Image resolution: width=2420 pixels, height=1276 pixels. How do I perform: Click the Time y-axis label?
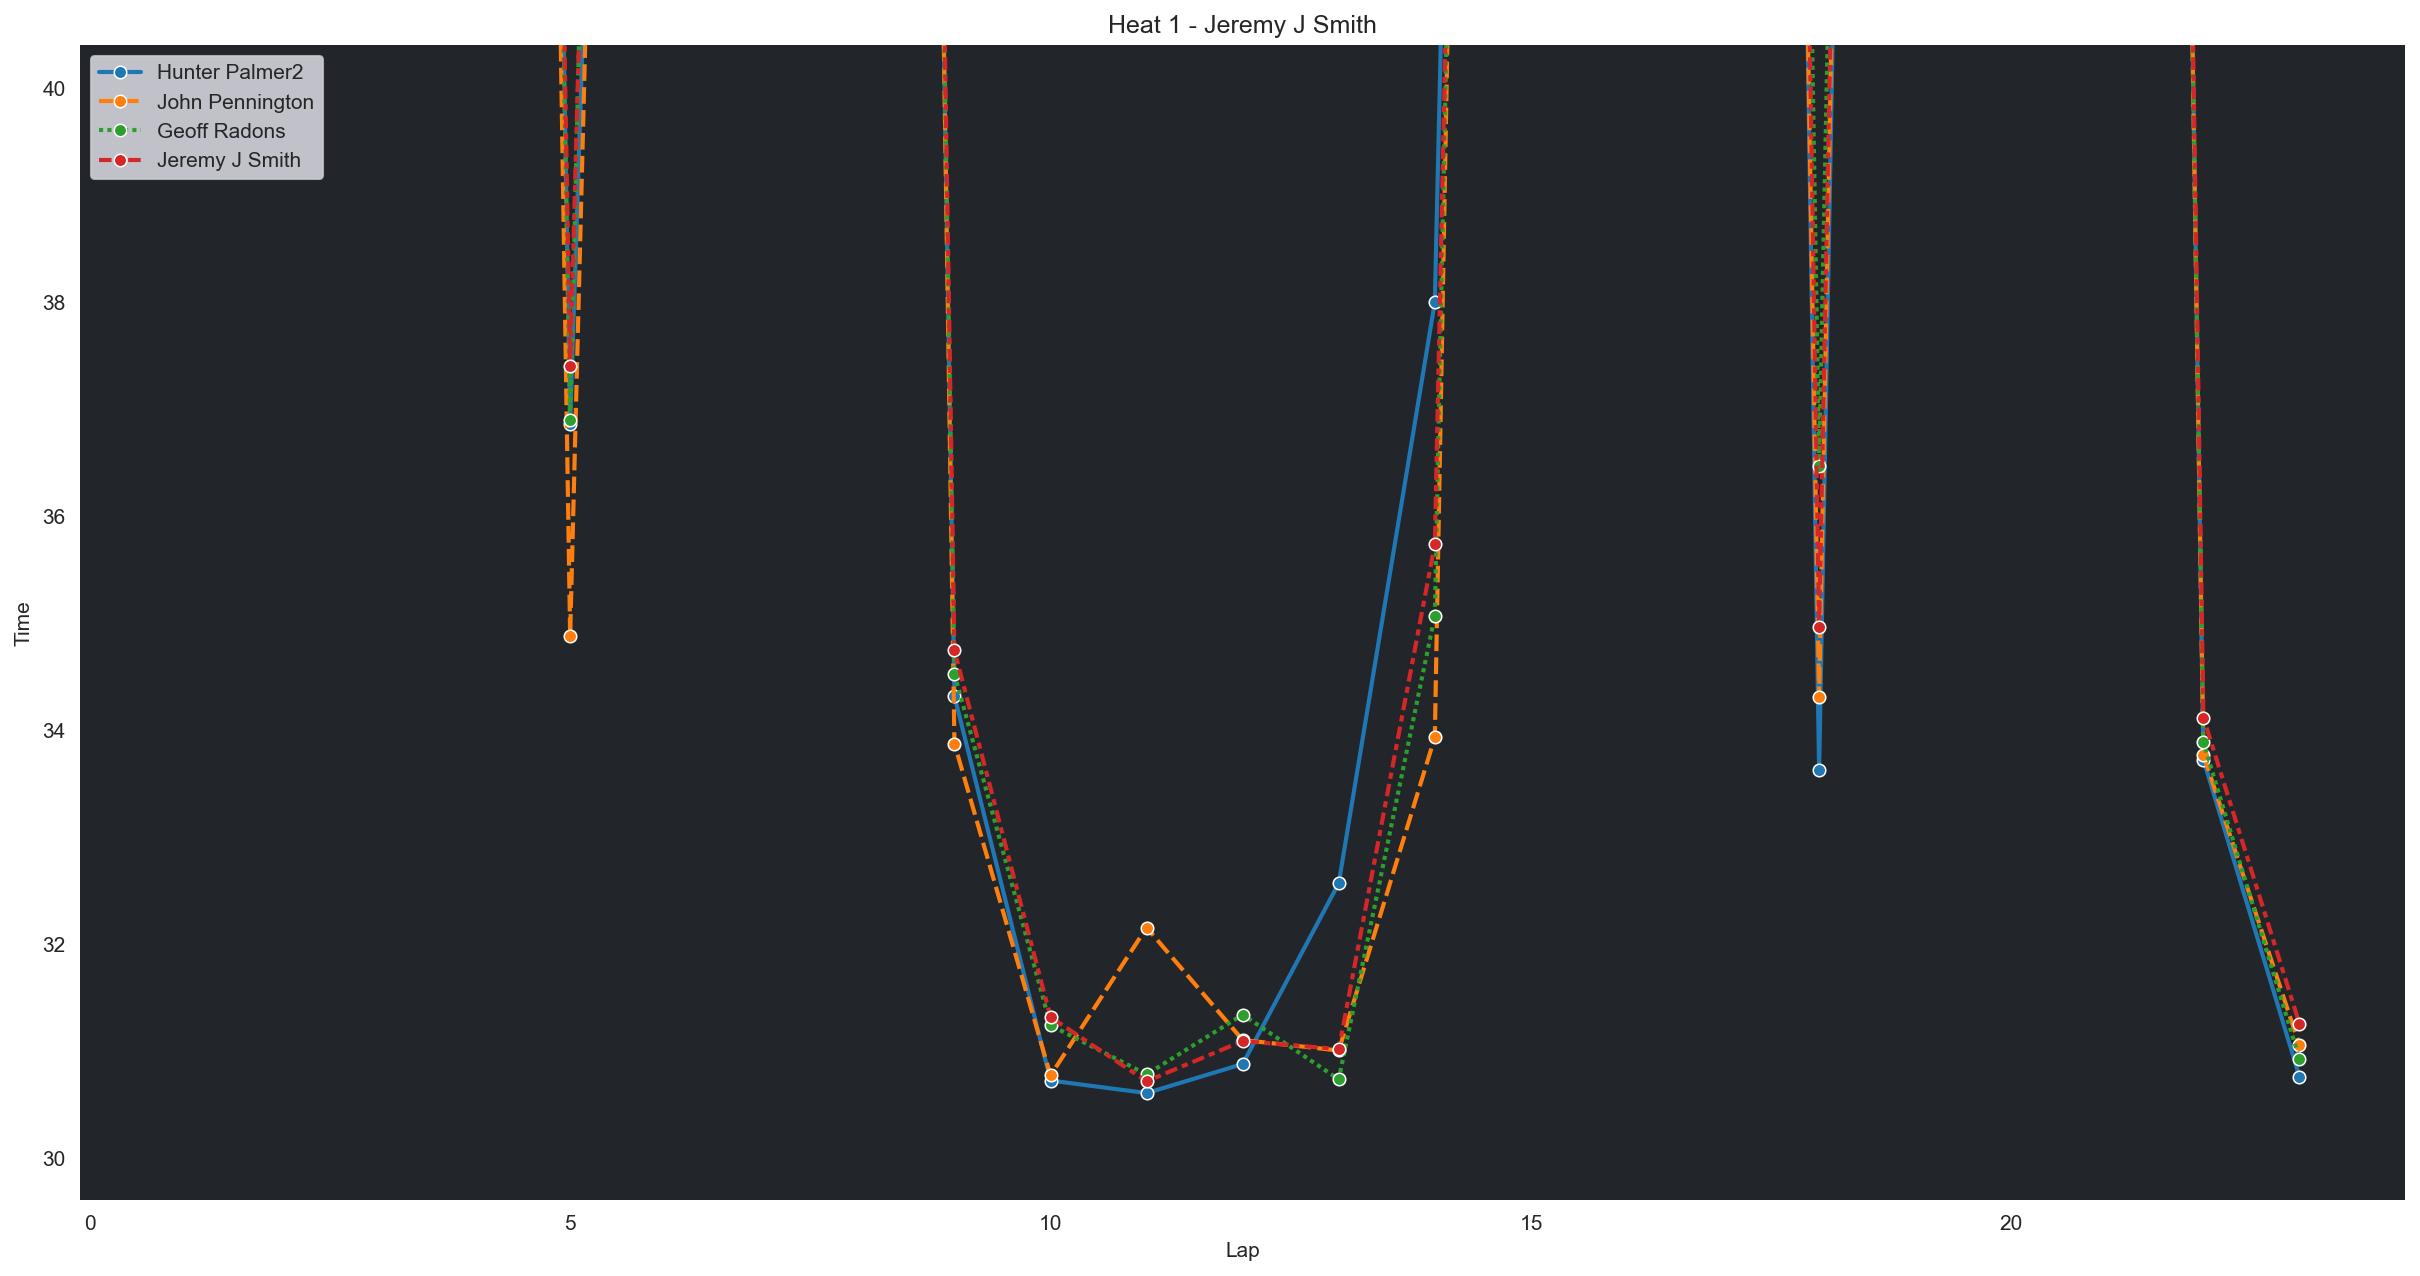pyautogui.click(x=22, y=623)
